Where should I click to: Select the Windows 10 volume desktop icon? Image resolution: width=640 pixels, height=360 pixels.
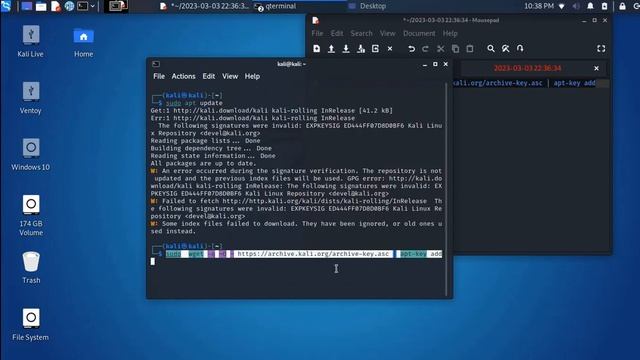pos(31,155)
